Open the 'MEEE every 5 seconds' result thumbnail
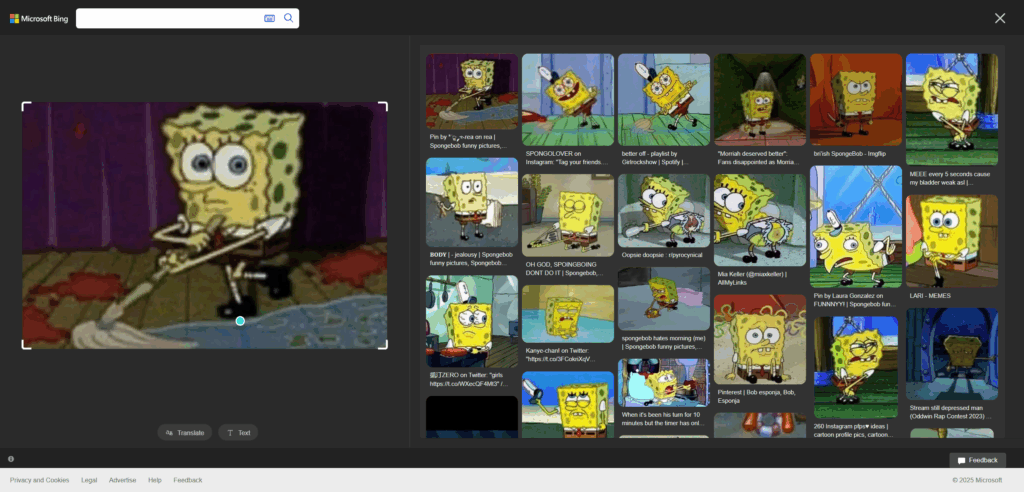This screenshot has width=1024, height=492. pos(952,109)
